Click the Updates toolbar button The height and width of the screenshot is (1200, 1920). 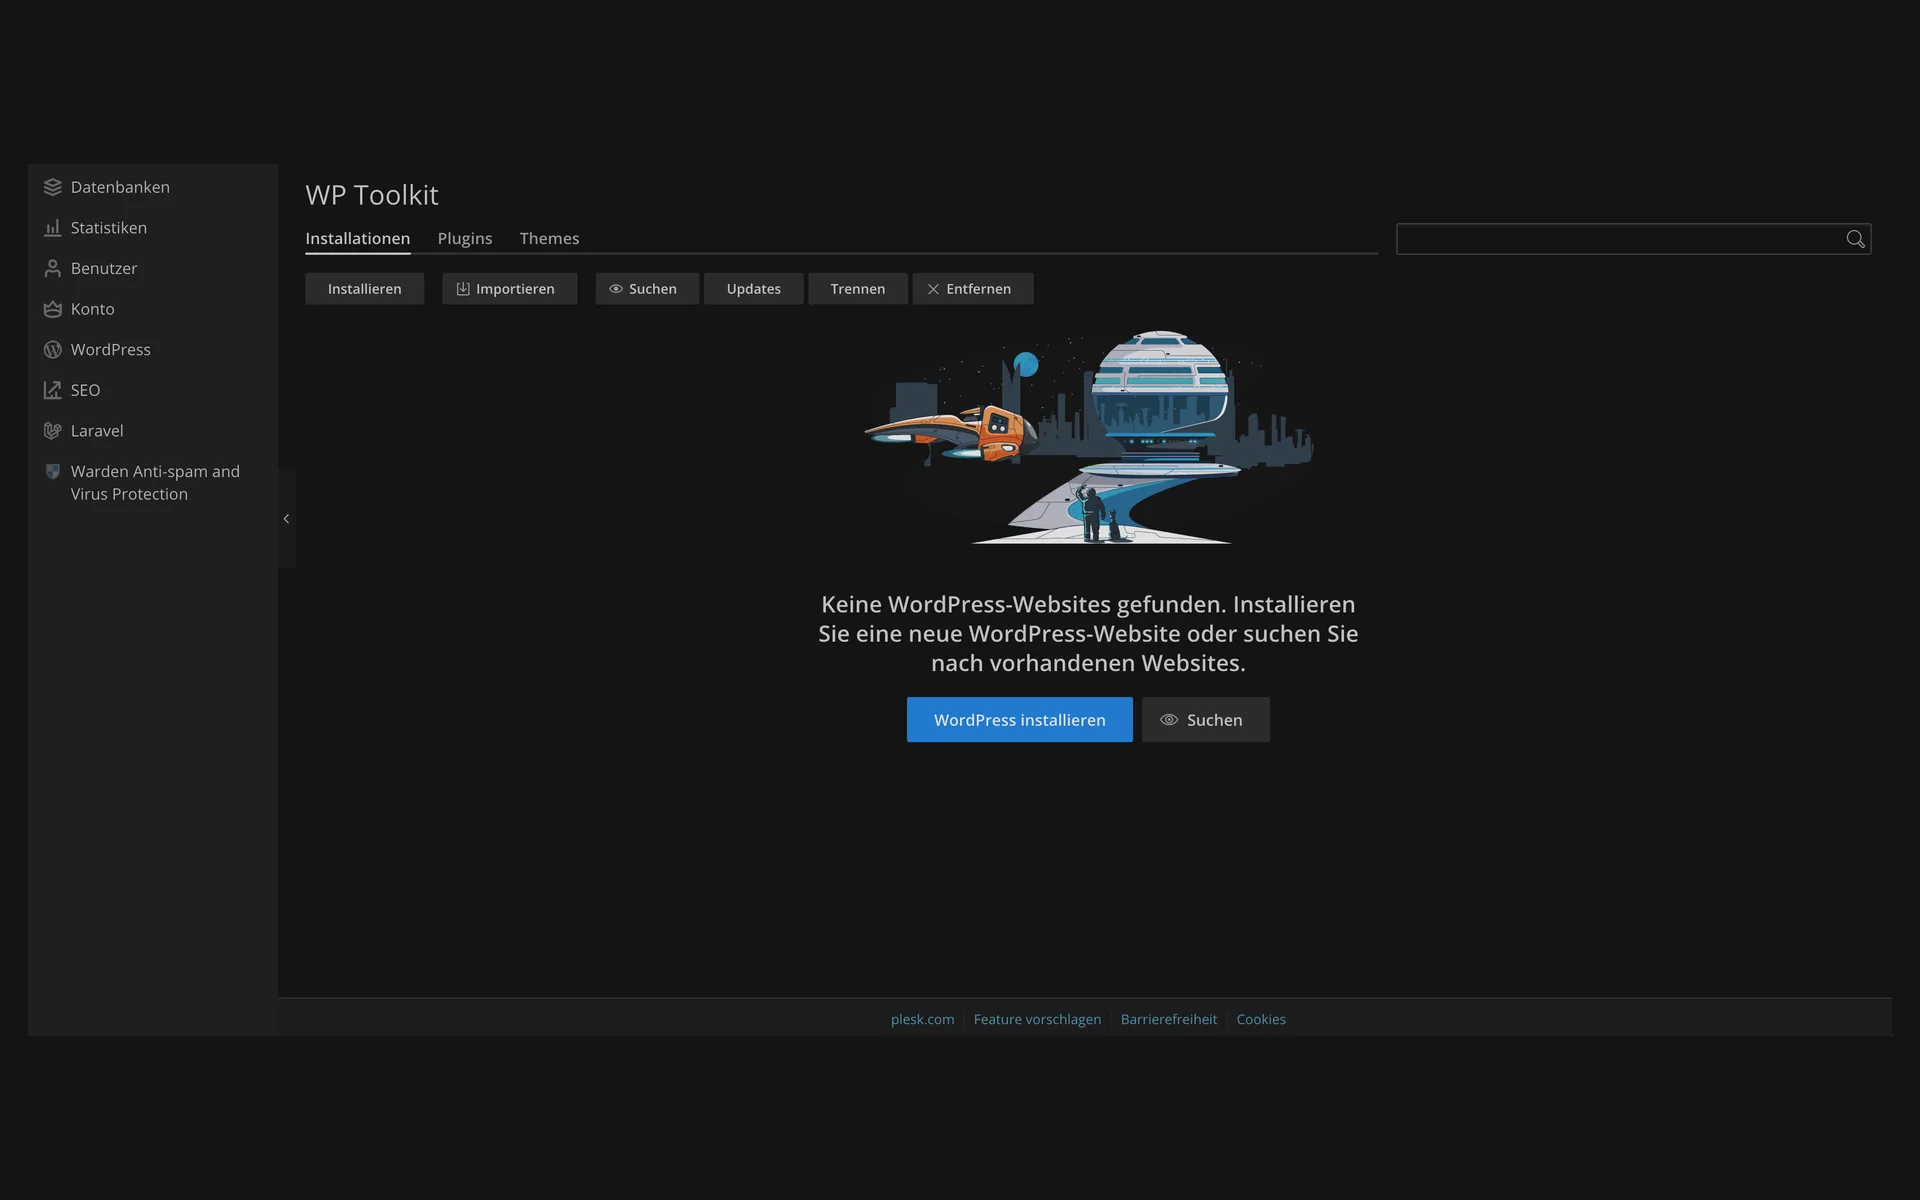753,289
